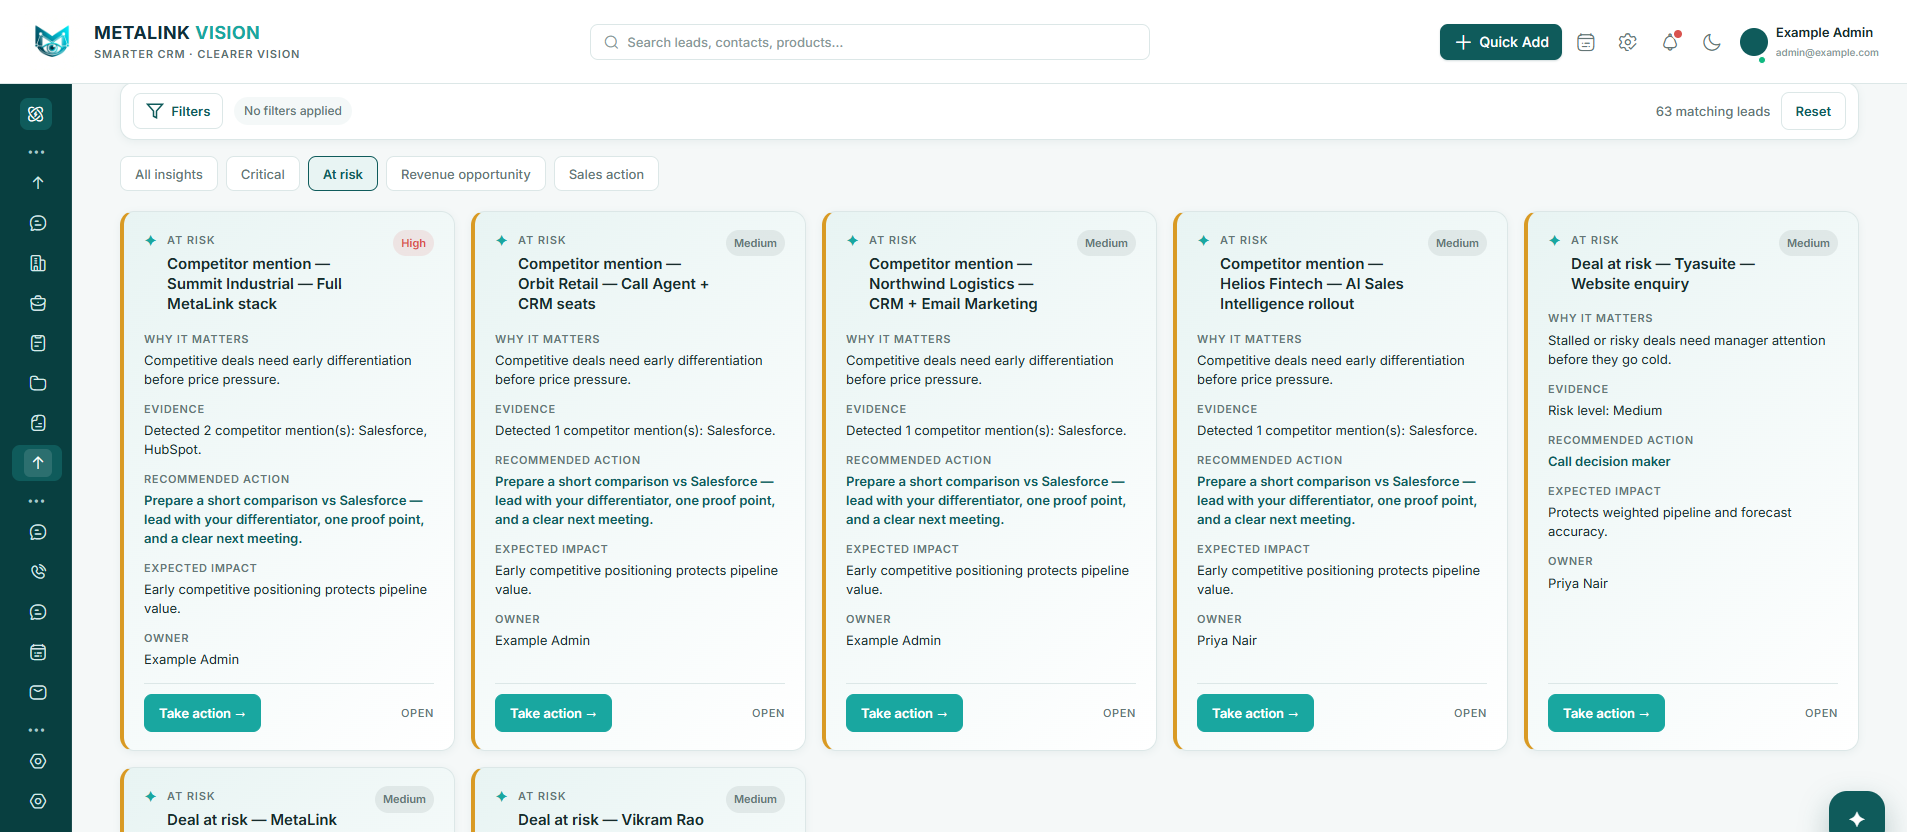Open the Northwind Logistics card title

[953, 284]
